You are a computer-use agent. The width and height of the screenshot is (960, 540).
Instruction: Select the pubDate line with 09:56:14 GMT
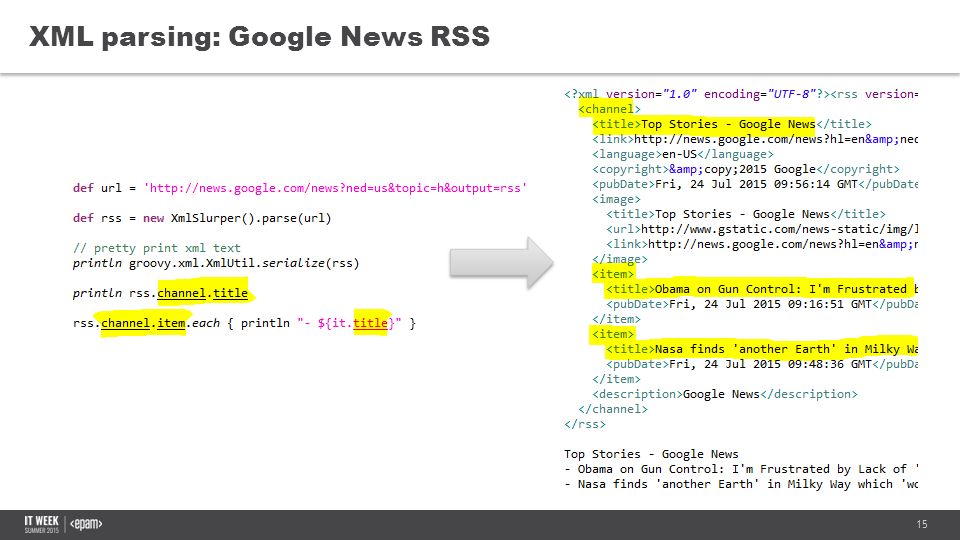(x=755, y=184)
